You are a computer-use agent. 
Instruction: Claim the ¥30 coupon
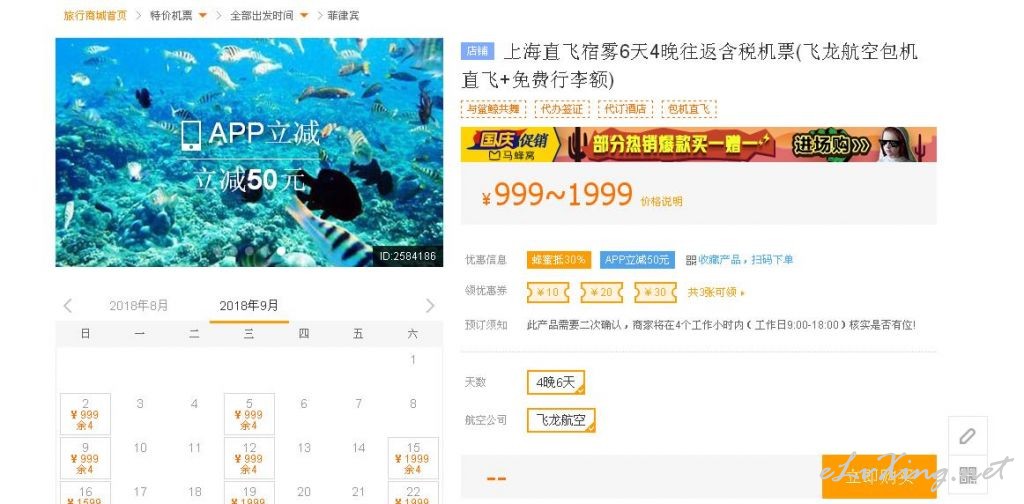click(x=655, y=292)
